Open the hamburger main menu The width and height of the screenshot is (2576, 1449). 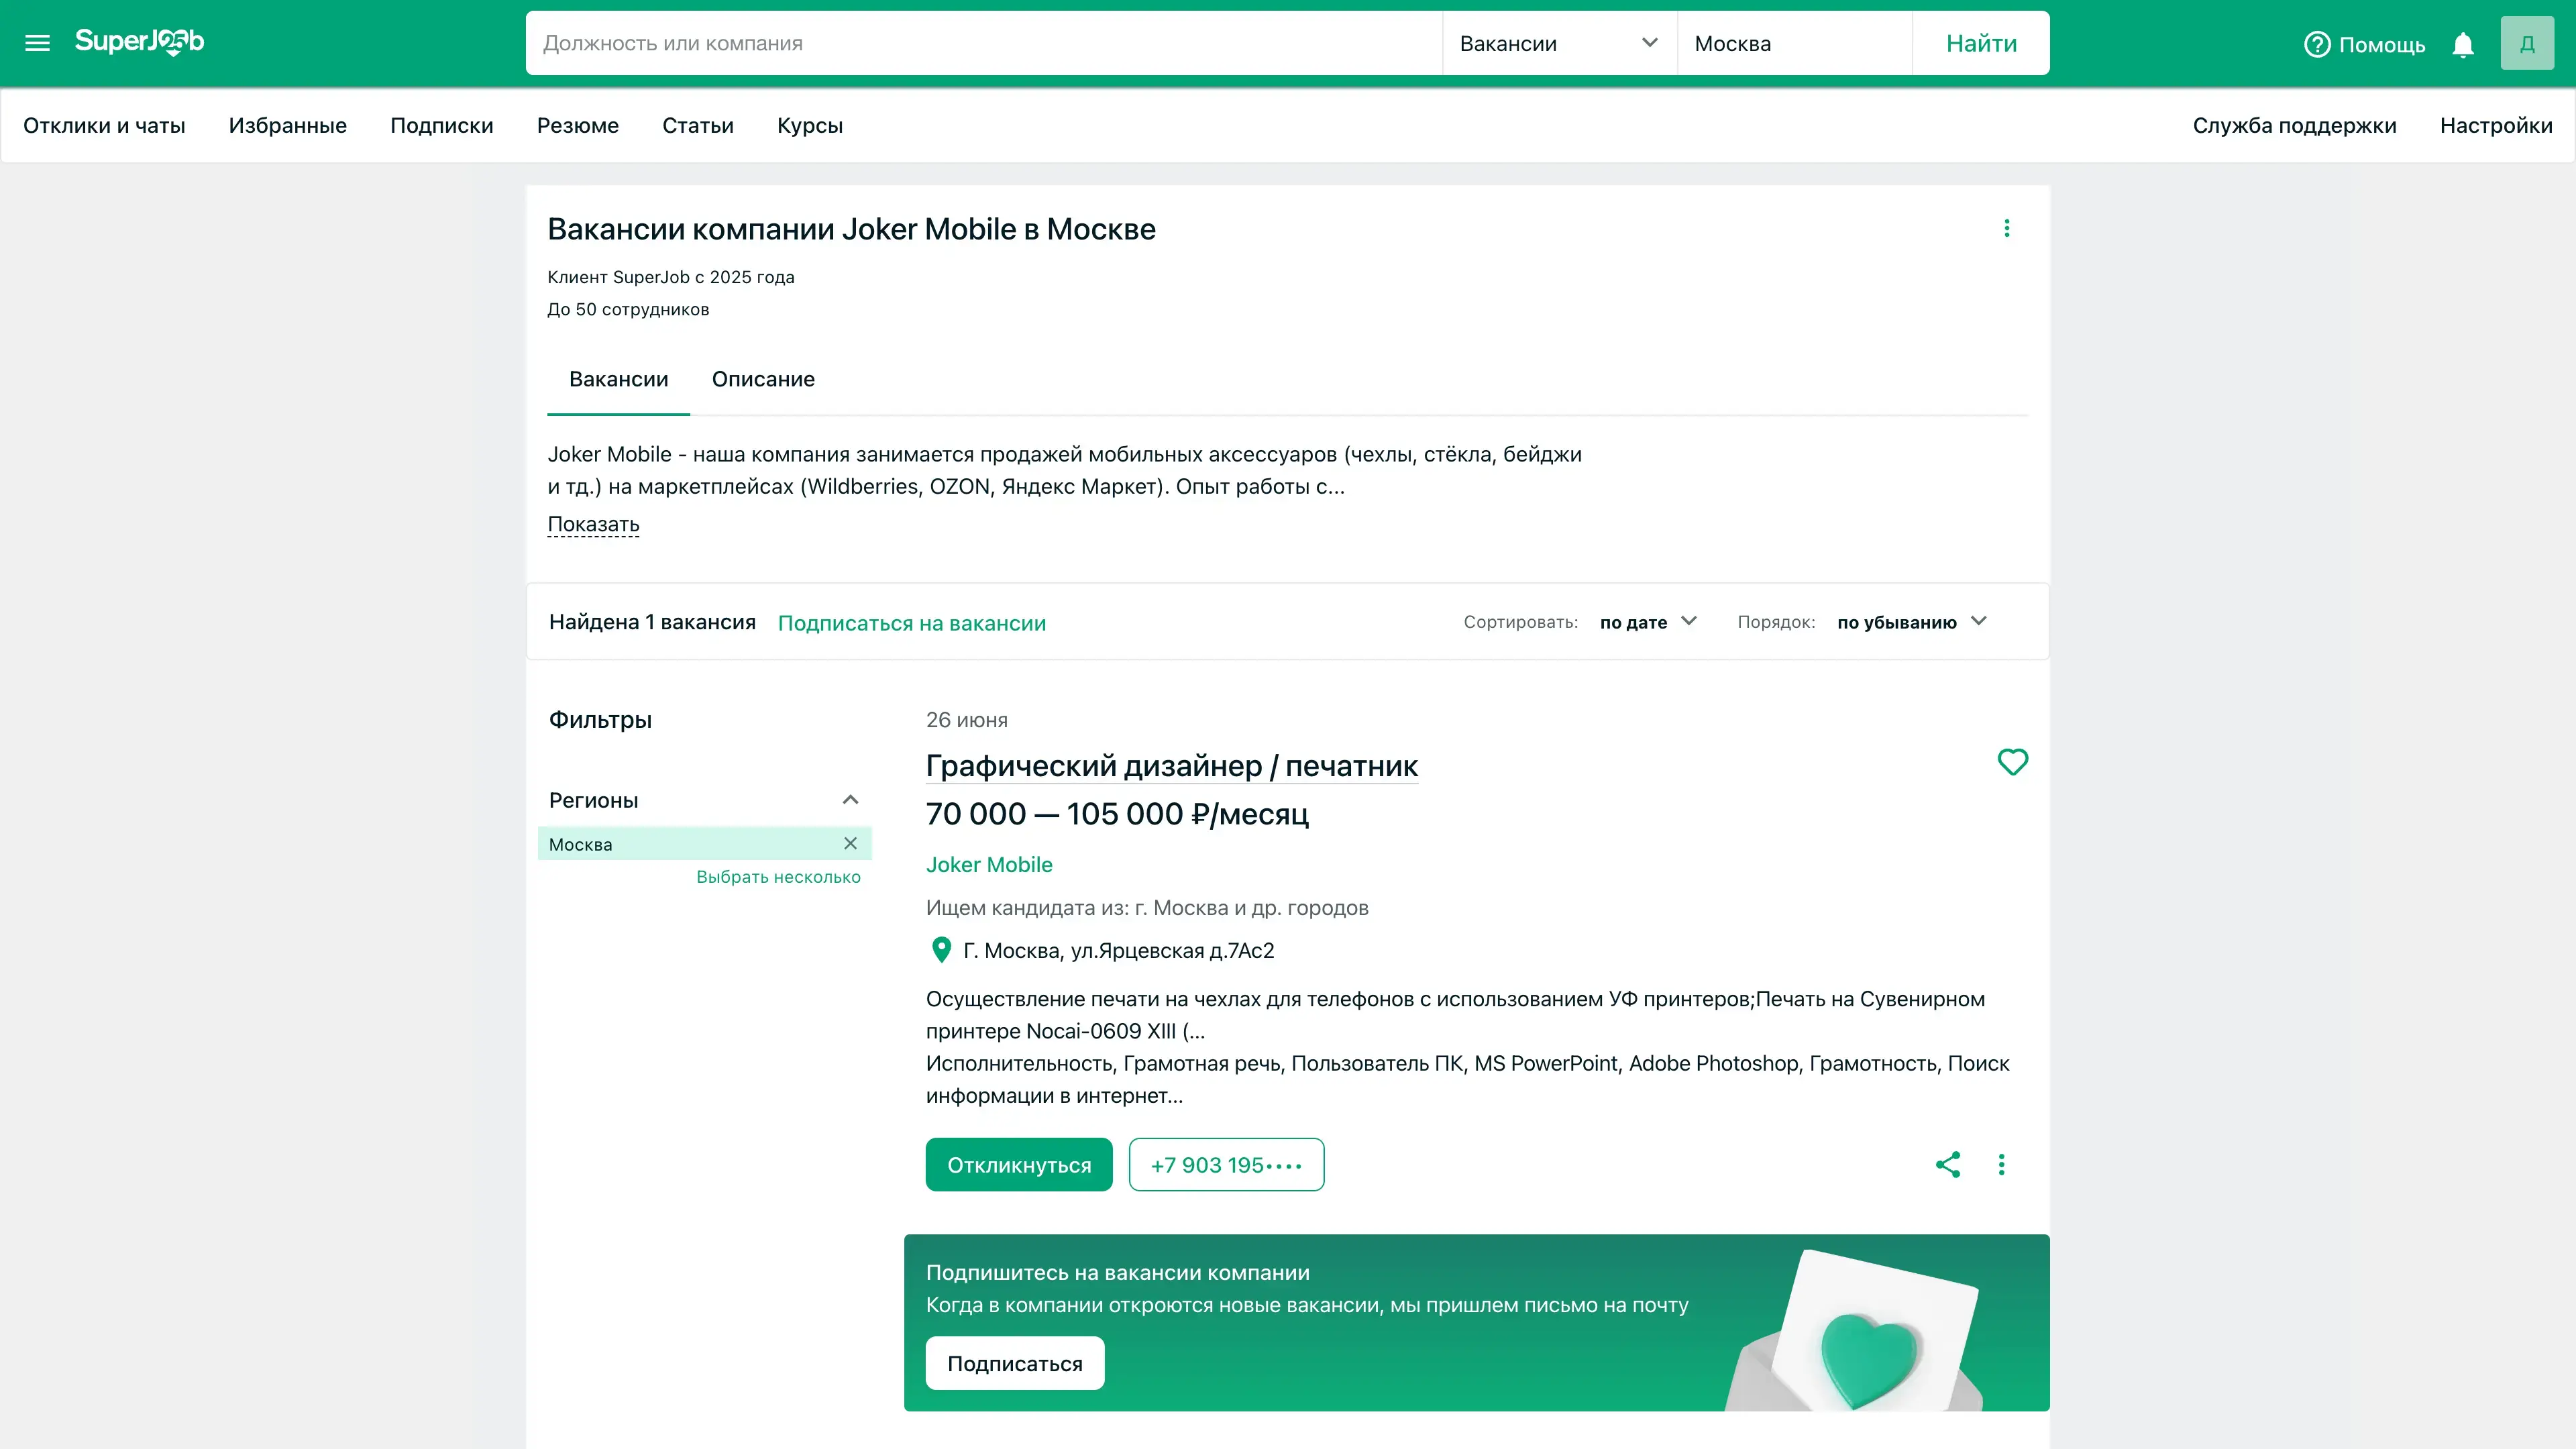point(37,43)
